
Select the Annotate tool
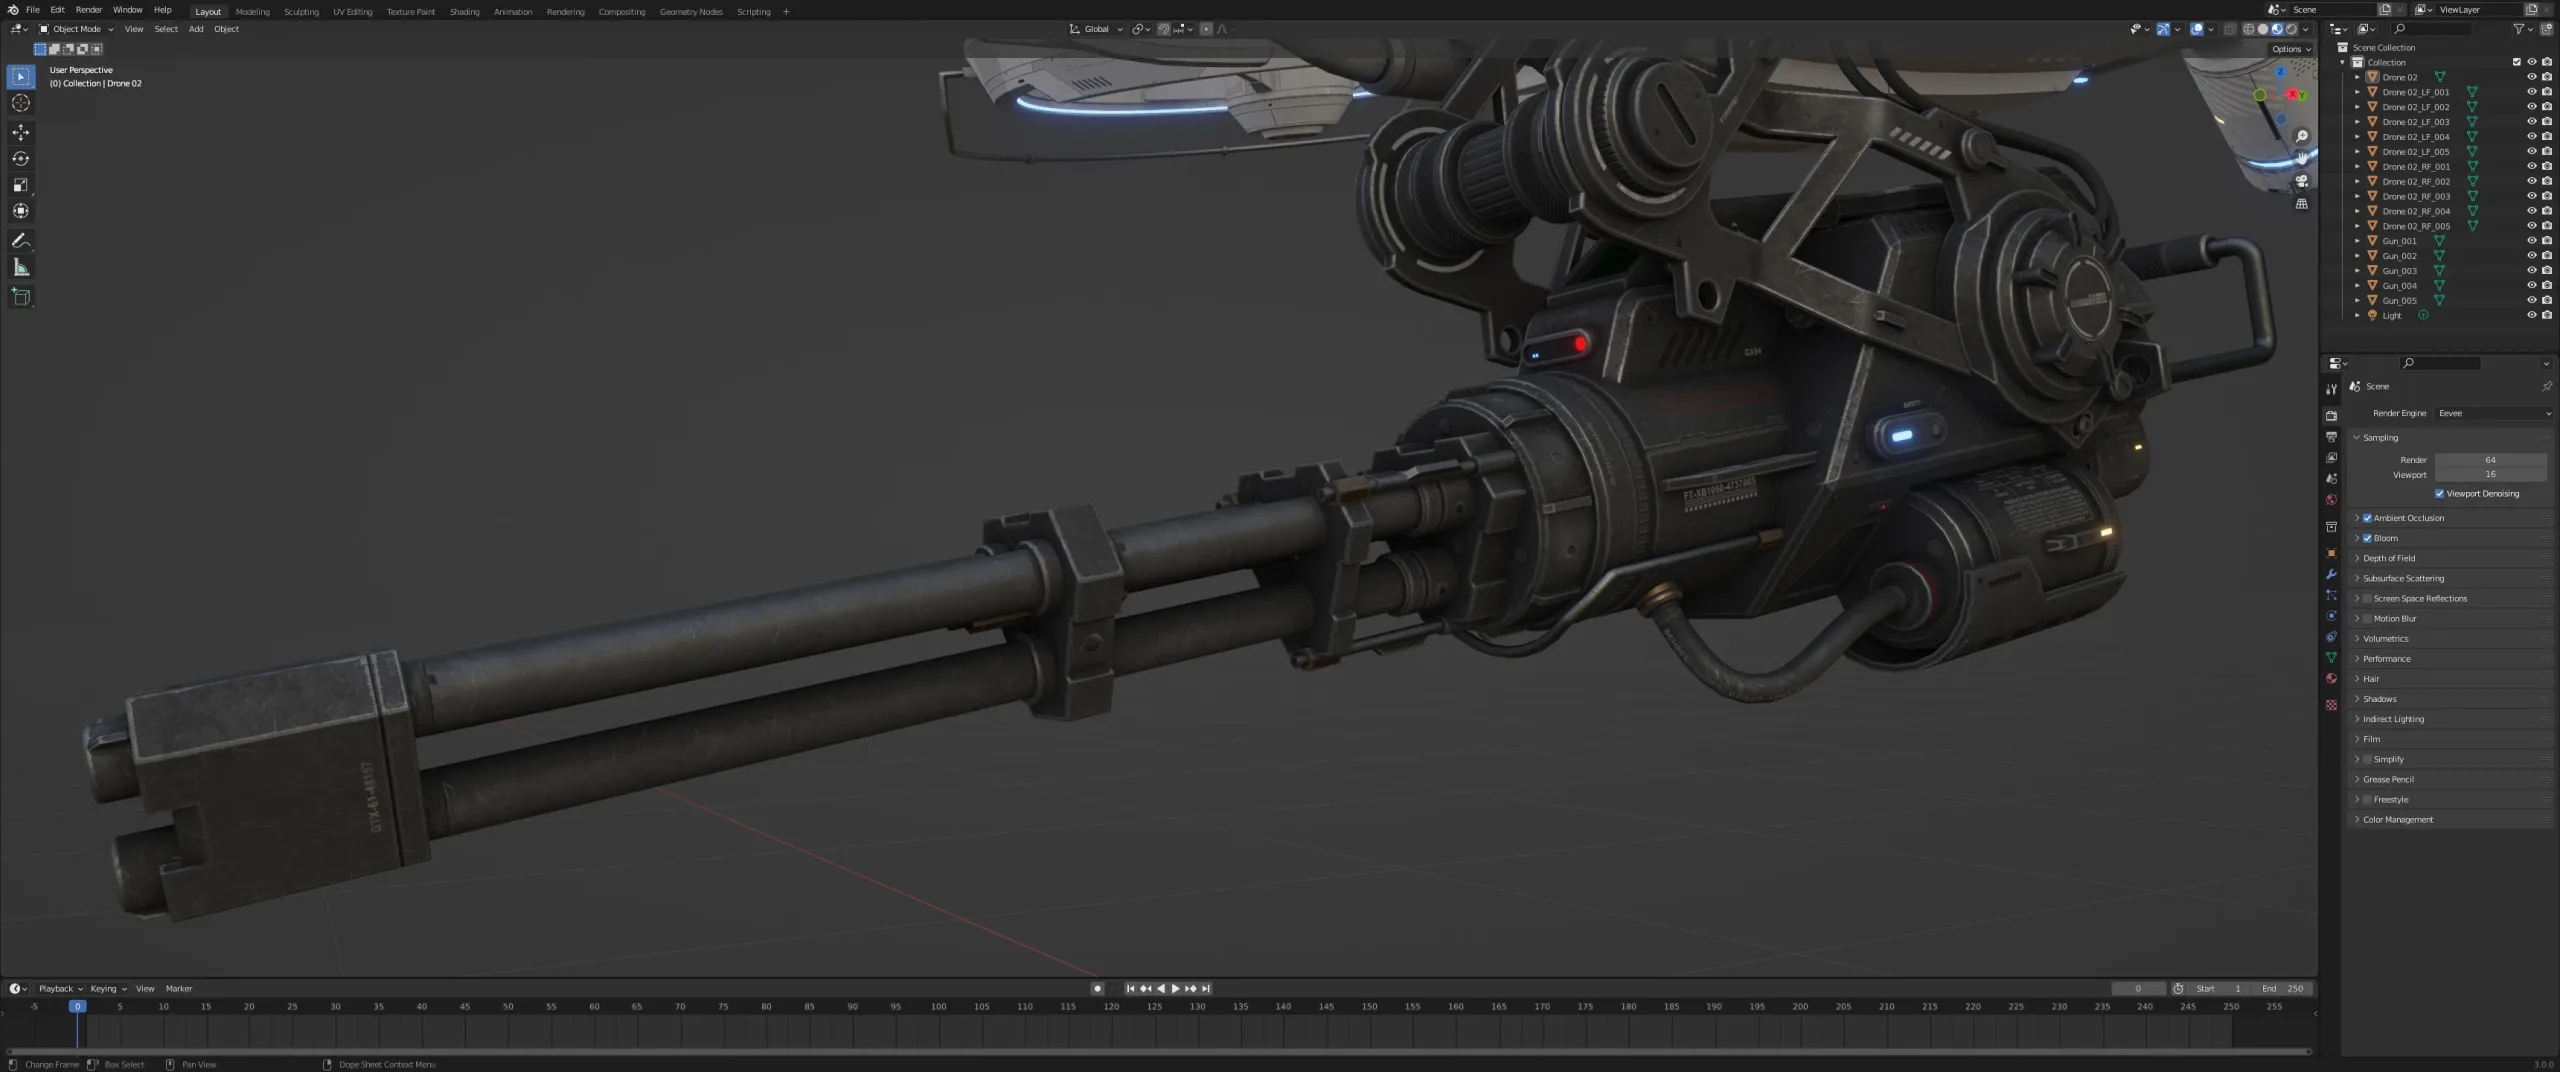pos(20,240)
